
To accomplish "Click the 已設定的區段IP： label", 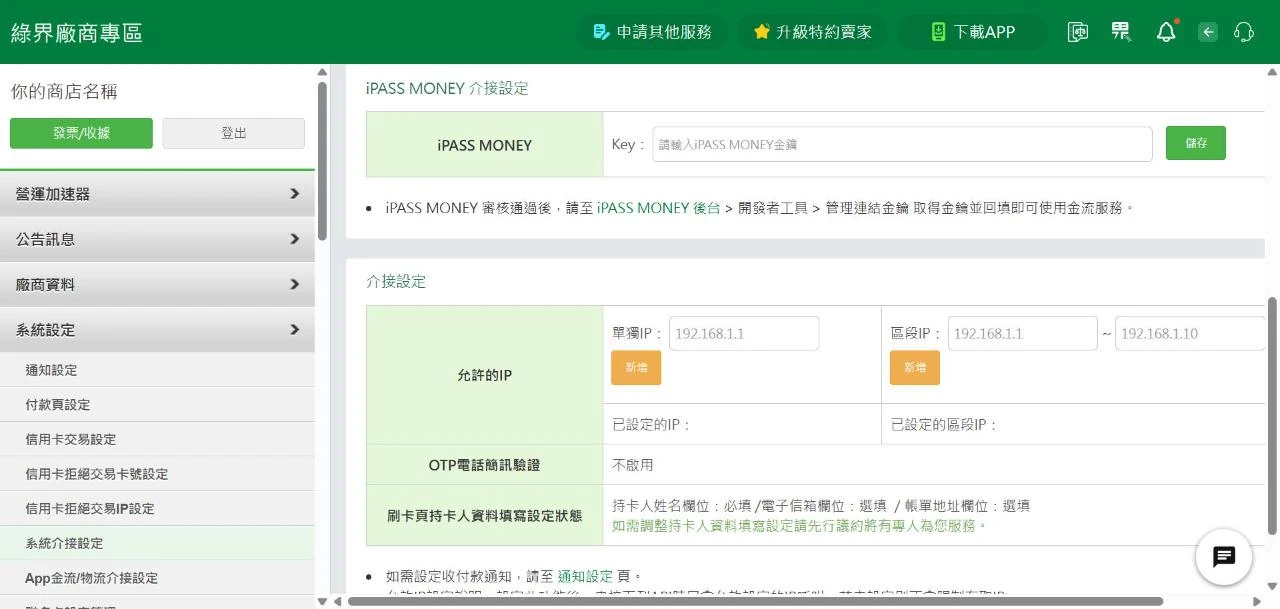I will (x=945, y=424).
